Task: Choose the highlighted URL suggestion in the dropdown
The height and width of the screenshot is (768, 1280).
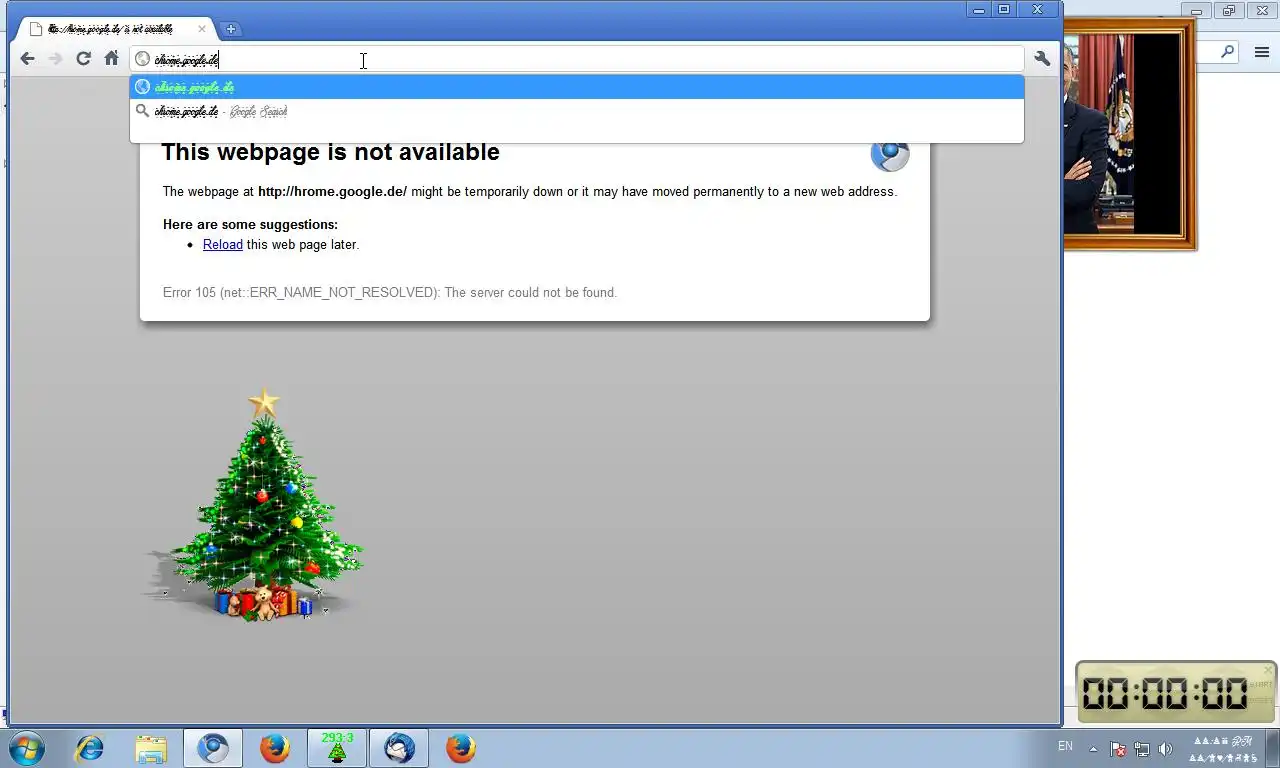Action: (x=577, y=87)
